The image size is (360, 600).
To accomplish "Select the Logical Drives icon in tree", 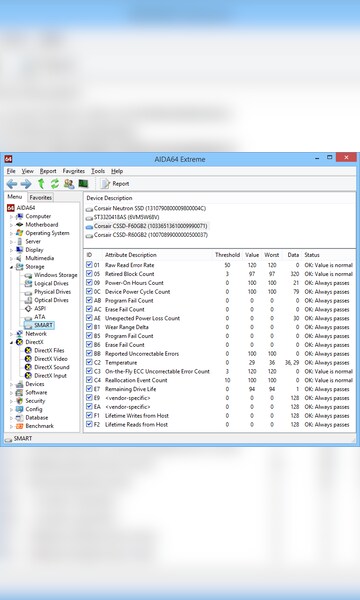I will pyautogui.click(x=28, y=284).
